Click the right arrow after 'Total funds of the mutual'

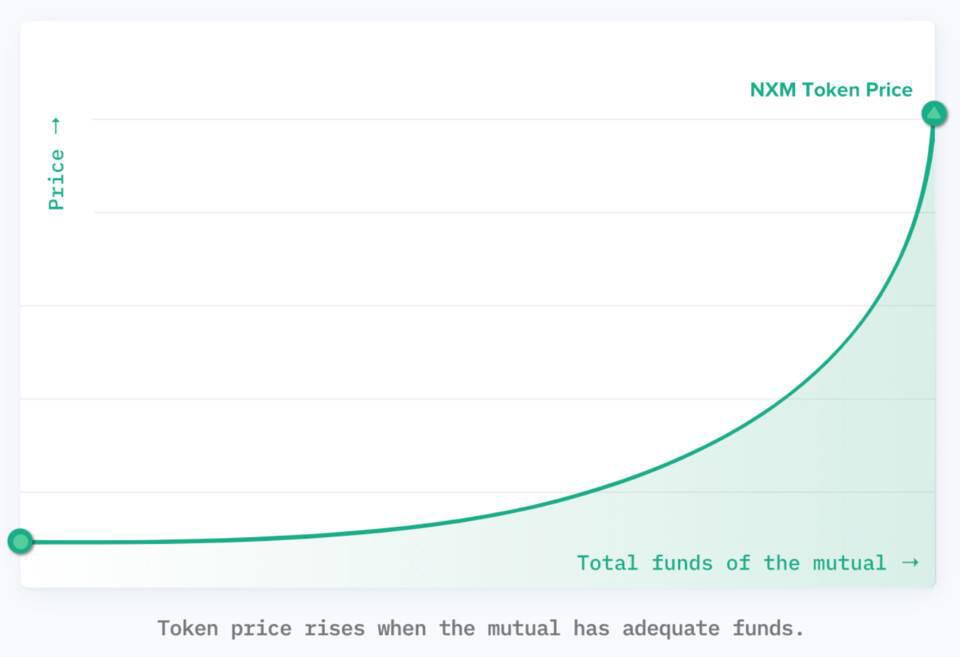909,562
